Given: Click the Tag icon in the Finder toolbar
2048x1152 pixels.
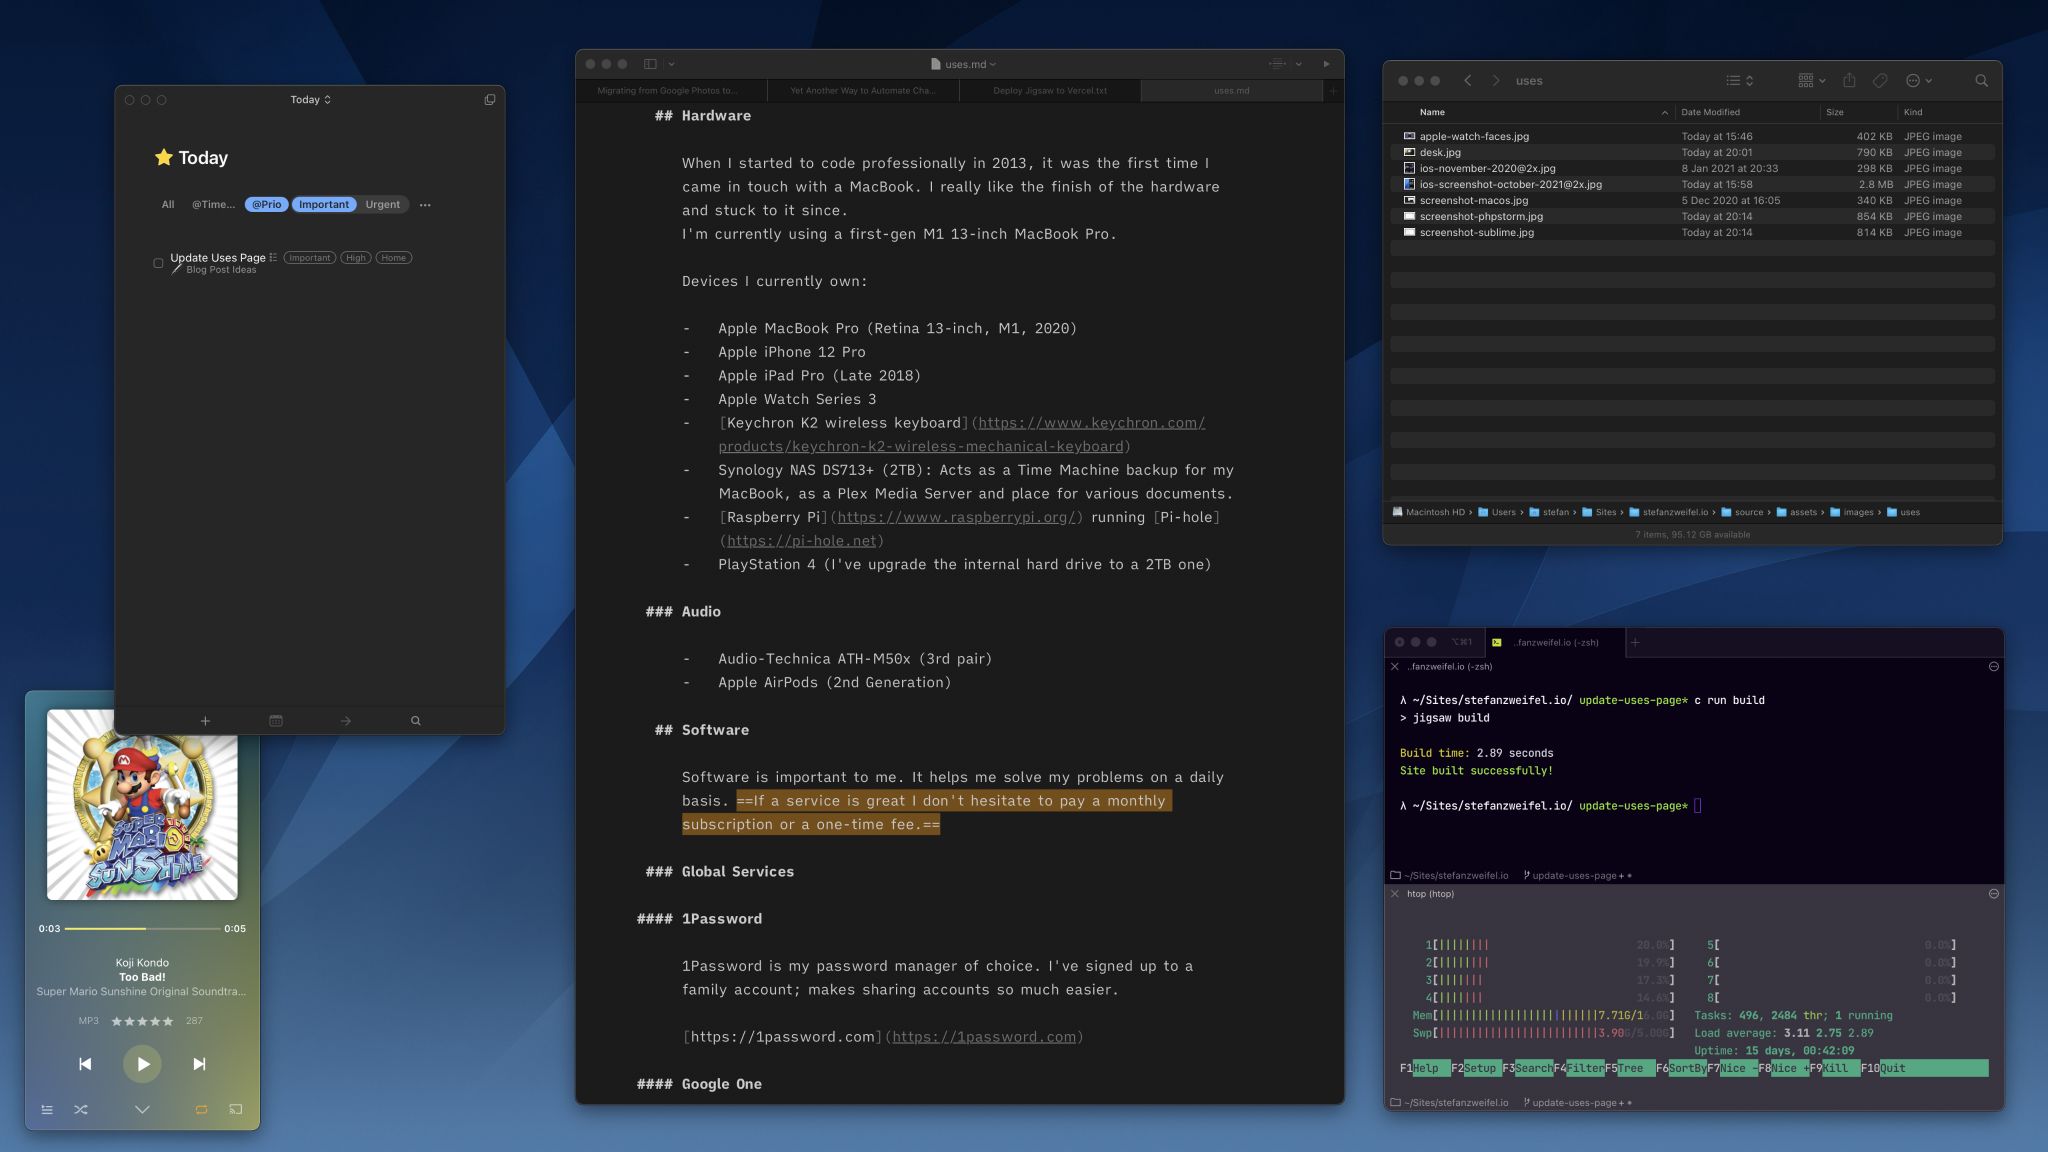Looking at the screenshot, I should pyautogui.click(x=1881, y=80).
